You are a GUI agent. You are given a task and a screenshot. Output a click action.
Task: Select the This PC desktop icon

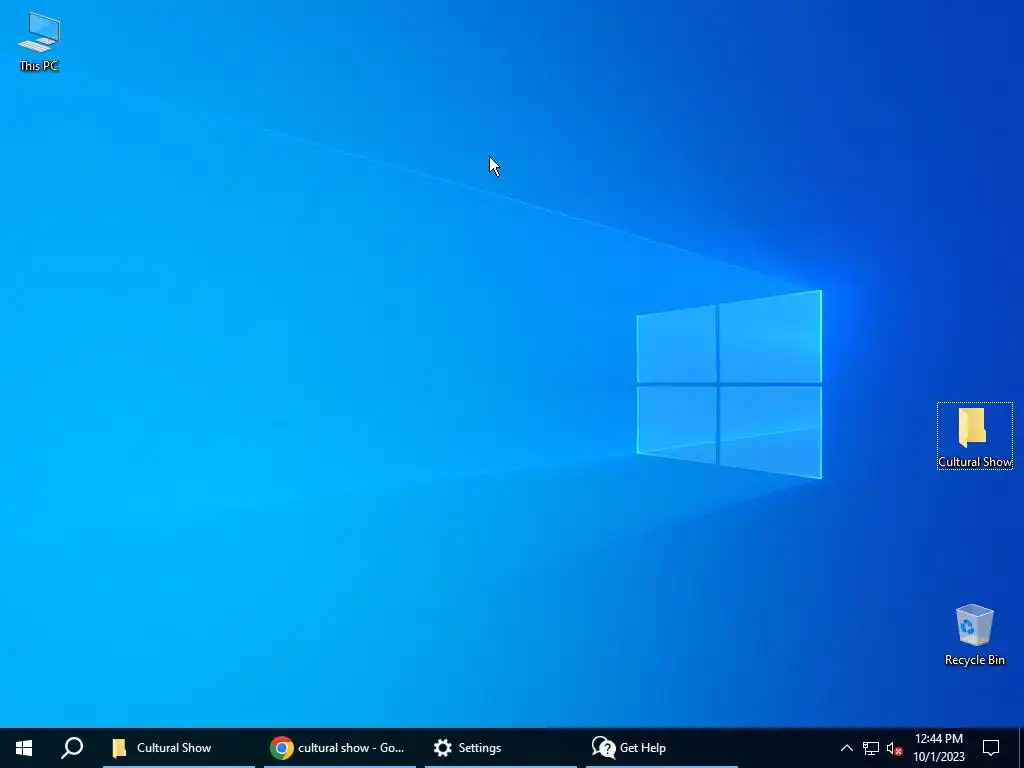(39, 42)
